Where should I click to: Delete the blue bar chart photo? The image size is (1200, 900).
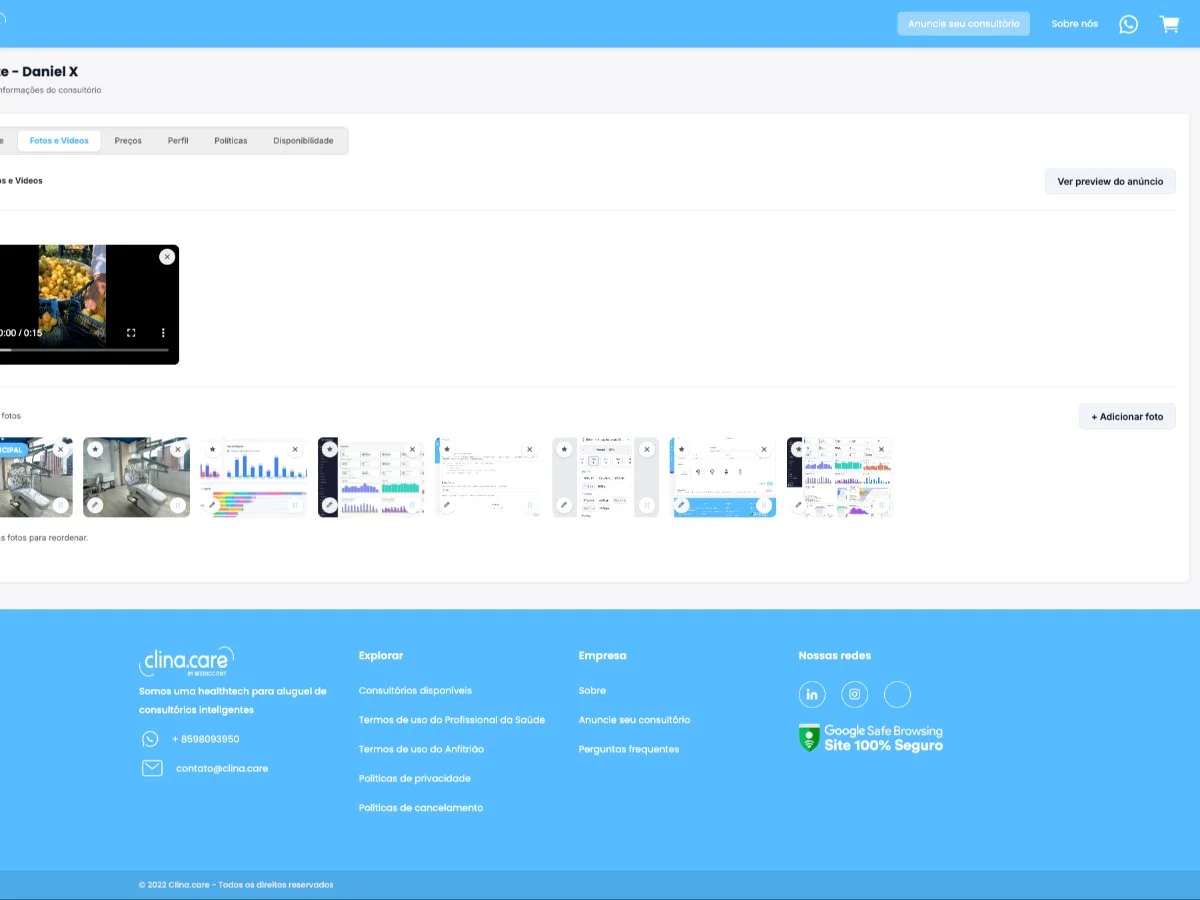295,450
